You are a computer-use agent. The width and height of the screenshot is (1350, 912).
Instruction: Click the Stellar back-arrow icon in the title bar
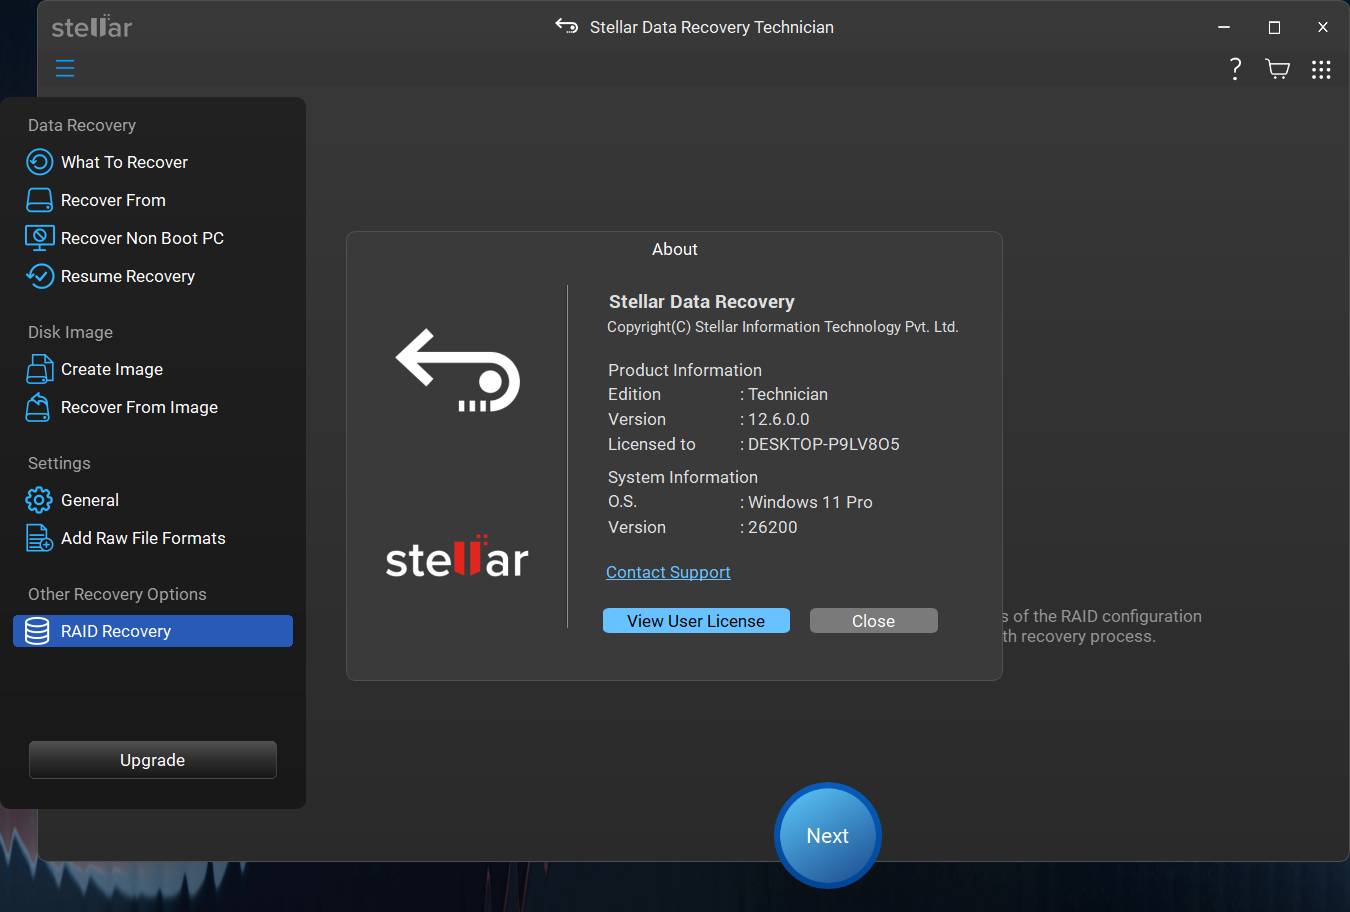point(567,26)
